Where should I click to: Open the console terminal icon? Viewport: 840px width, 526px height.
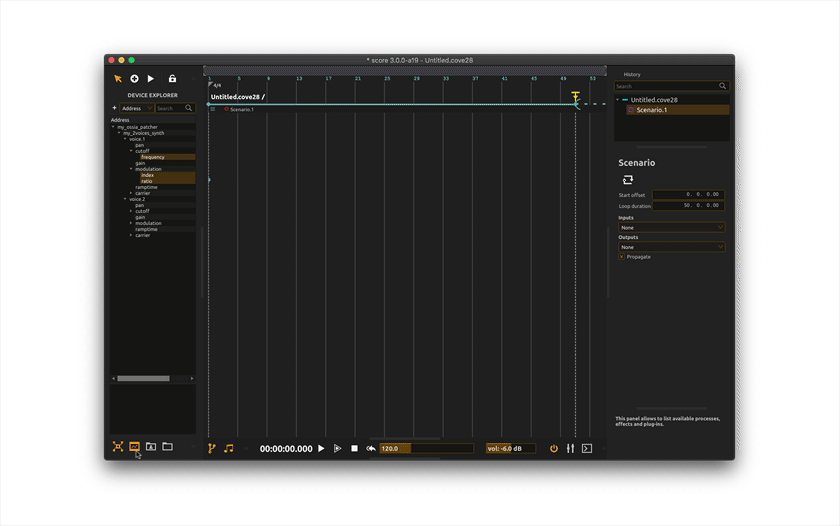(587, 448)
